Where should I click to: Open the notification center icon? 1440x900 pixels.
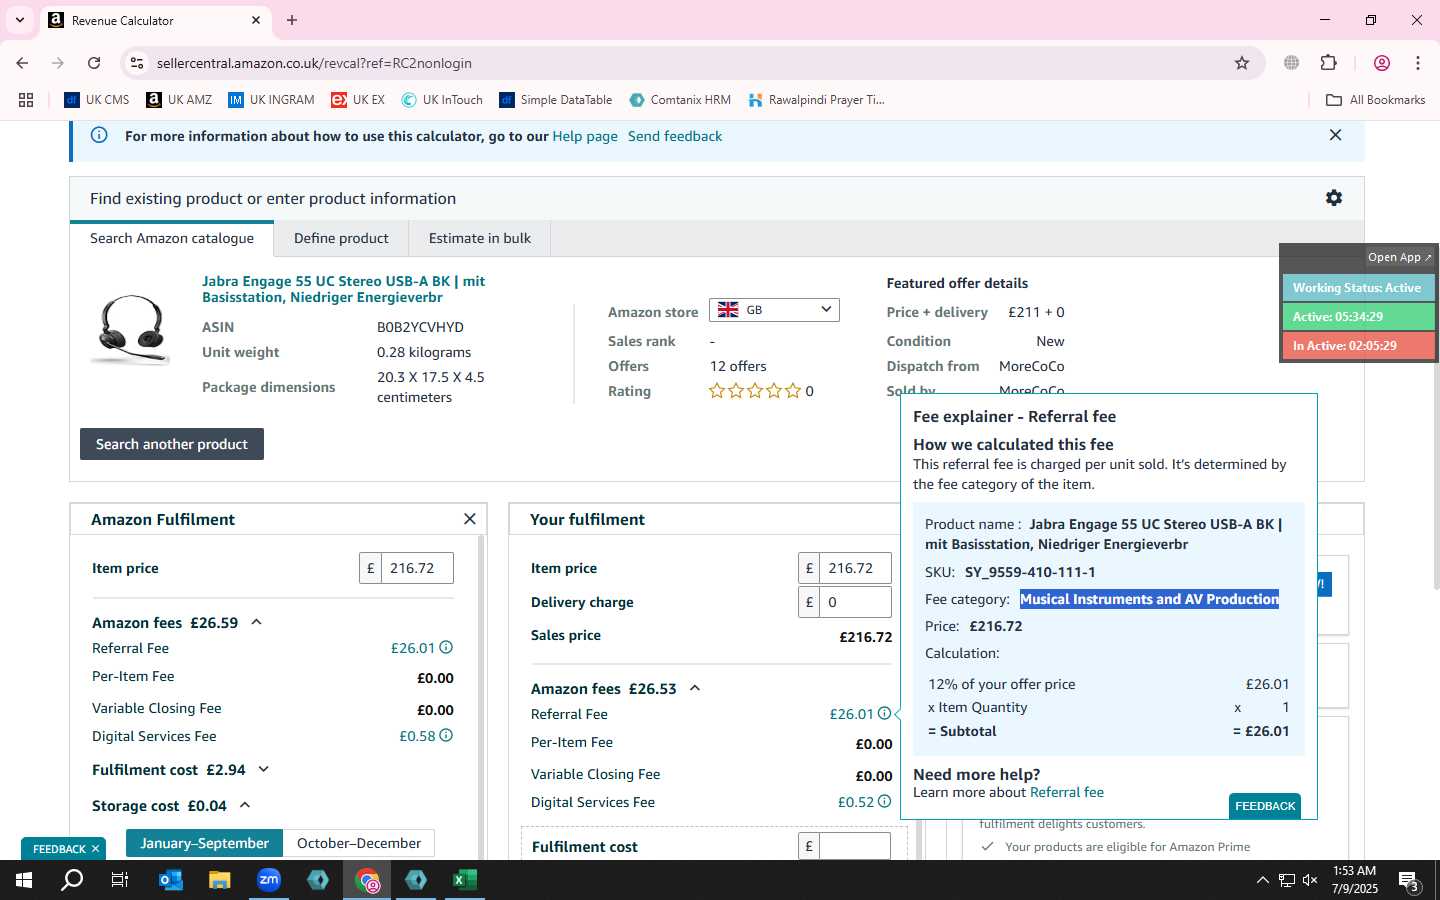click(x=1409, y=881)
